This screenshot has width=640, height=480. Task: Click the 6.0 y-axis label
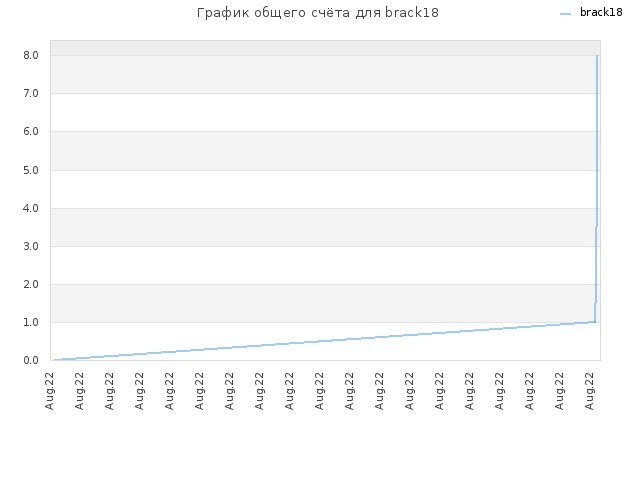(31, 131)
